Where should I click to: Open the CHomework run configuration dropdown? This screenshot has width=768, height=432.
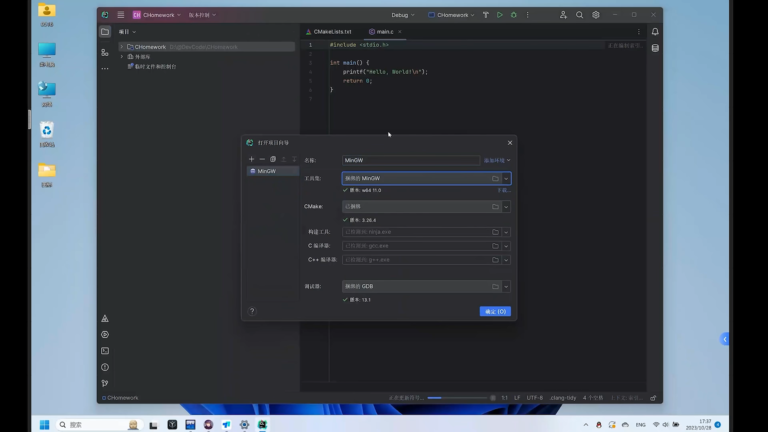pos(451,15)
